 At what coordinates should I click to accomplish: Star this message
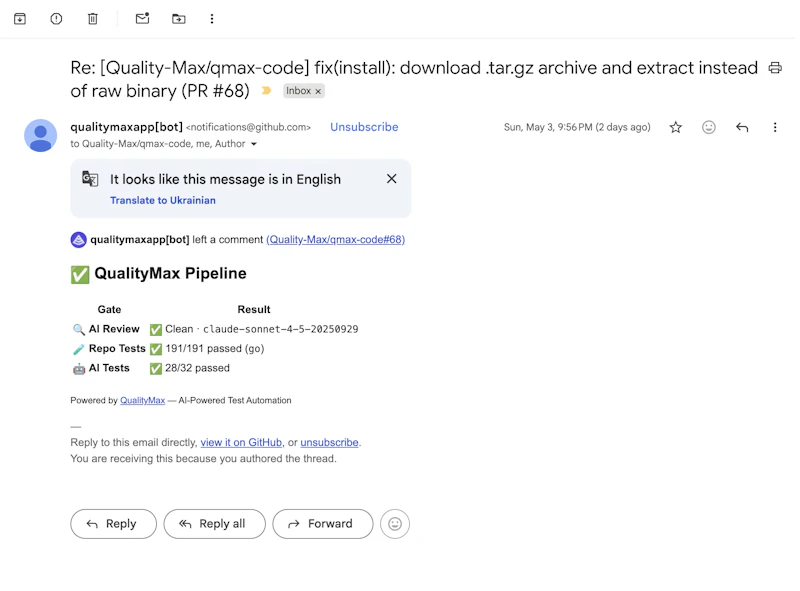click(x=676, y=127)
